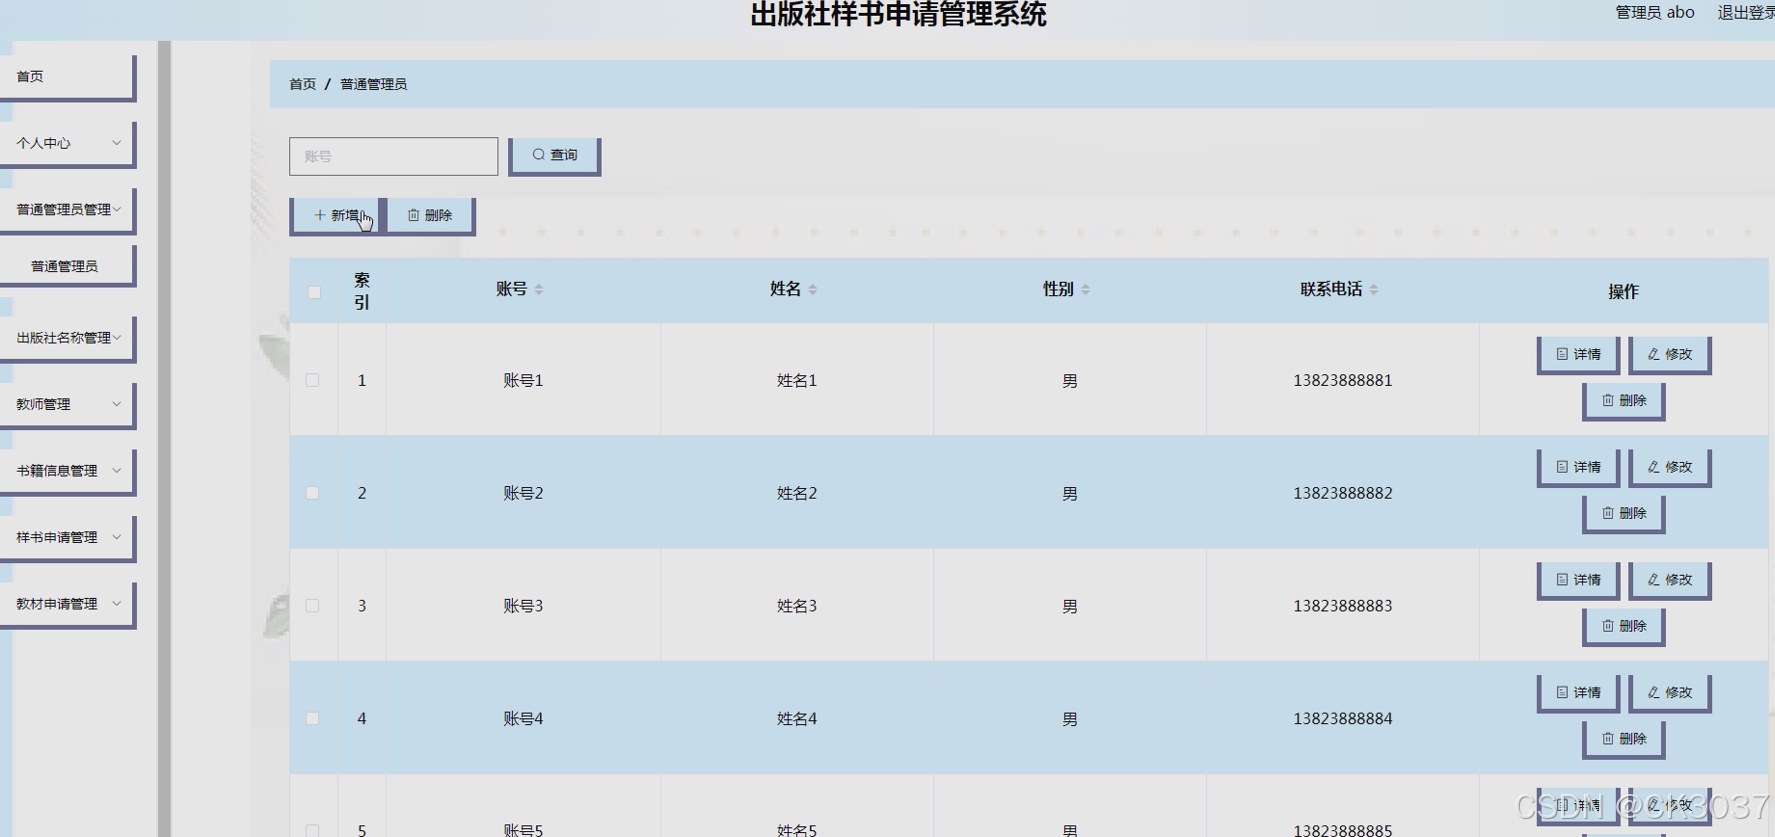Expand the 样书申请管理 sidebar menu
The height and width of the screenshot is (837, 1775).
(x=67, y=538)
